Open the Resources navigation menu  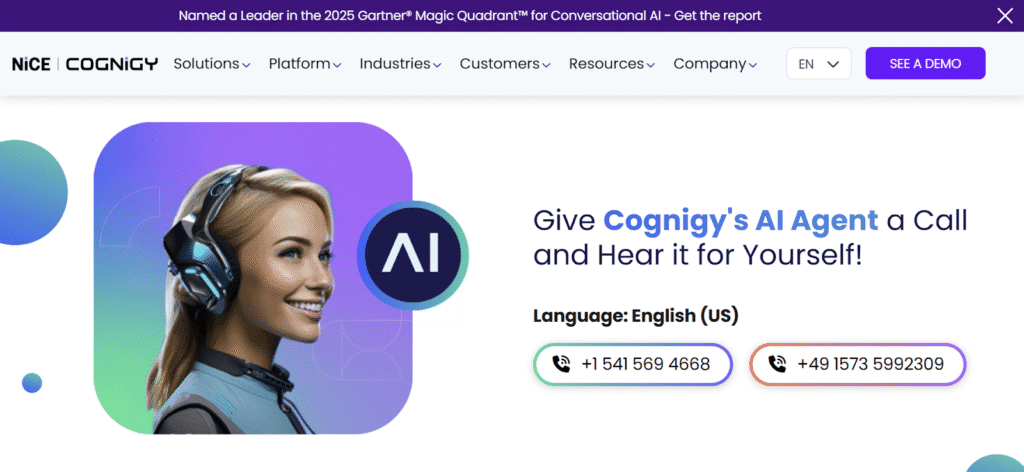[x=612, y=64]
